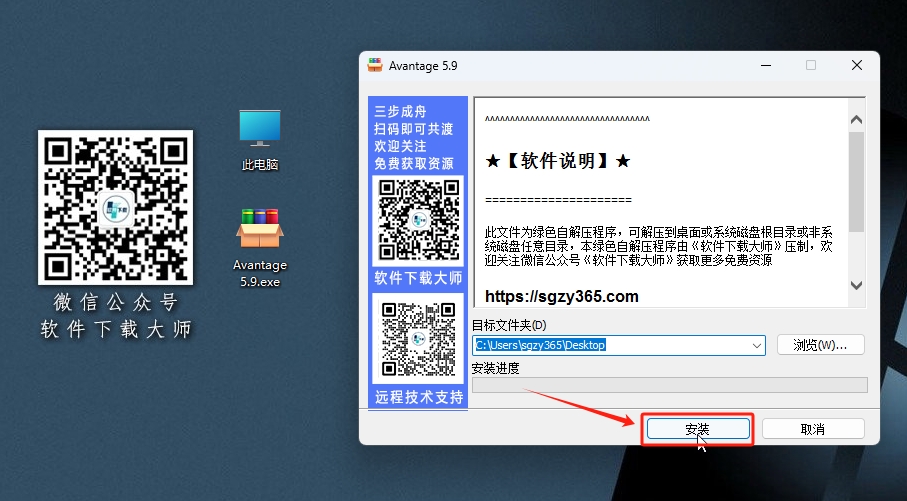Click the 目标文件夹(D) label
The image size is (907, 501).
coord(509,325)
